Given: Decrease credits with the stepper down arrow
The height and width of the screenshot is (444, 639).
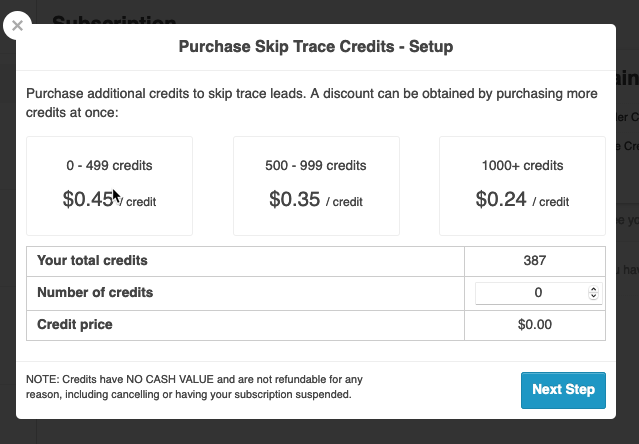Looking at the screenshot, I should click(594, 297).
